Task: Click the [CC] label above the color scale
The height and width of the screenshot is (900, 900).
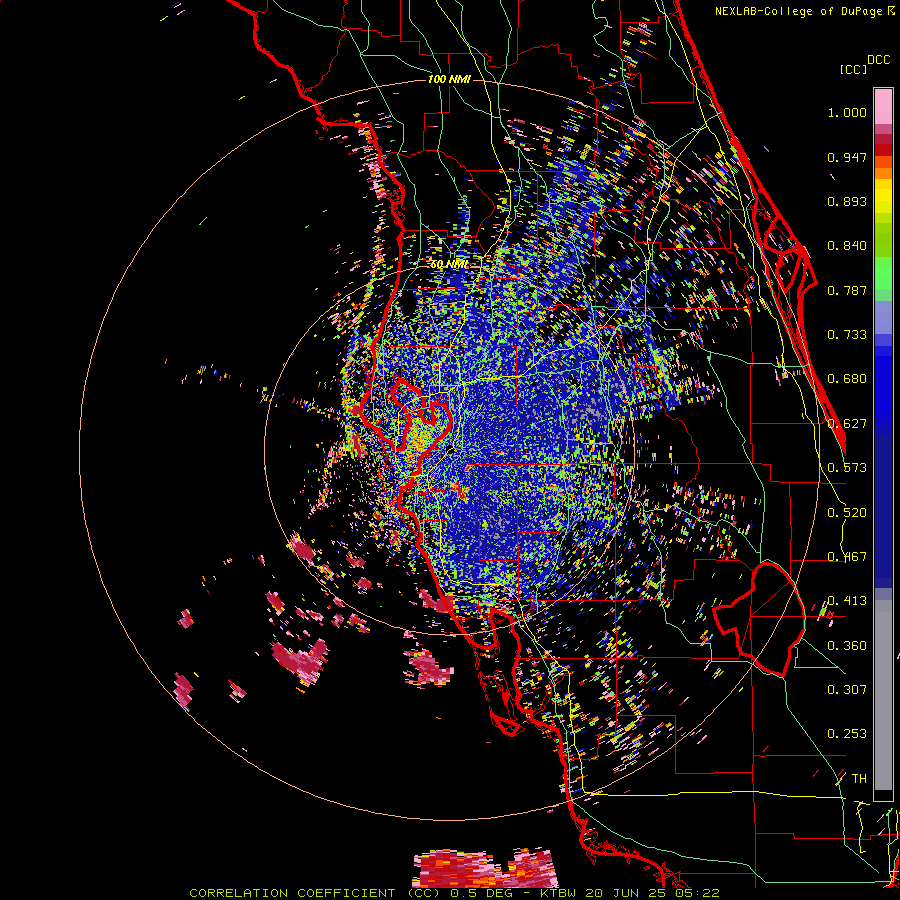Action: pyautogui.click(x=853, y=69)
